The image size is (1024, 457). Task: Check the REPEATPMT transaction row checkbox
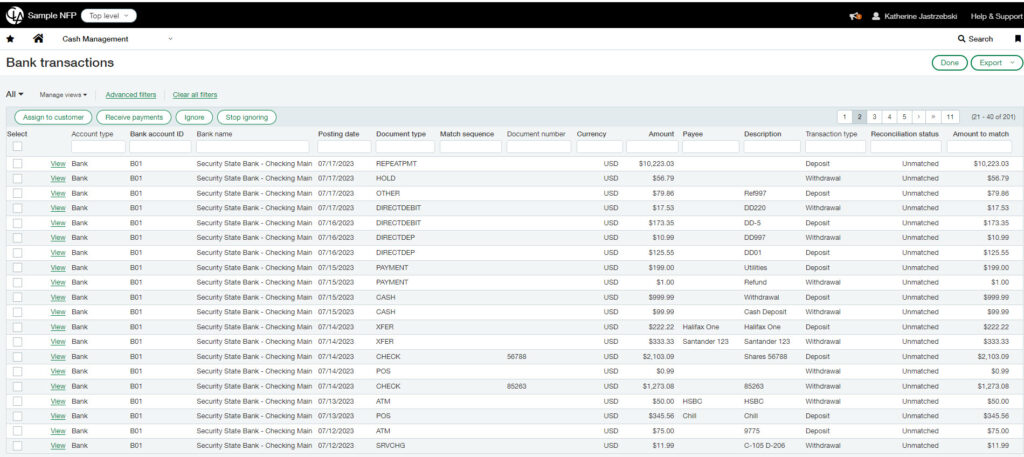click(x=17, y=163)
